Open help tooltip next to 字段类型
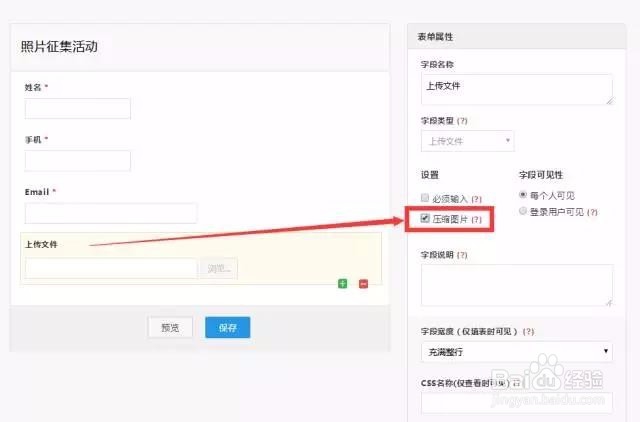 coord(462,121)
